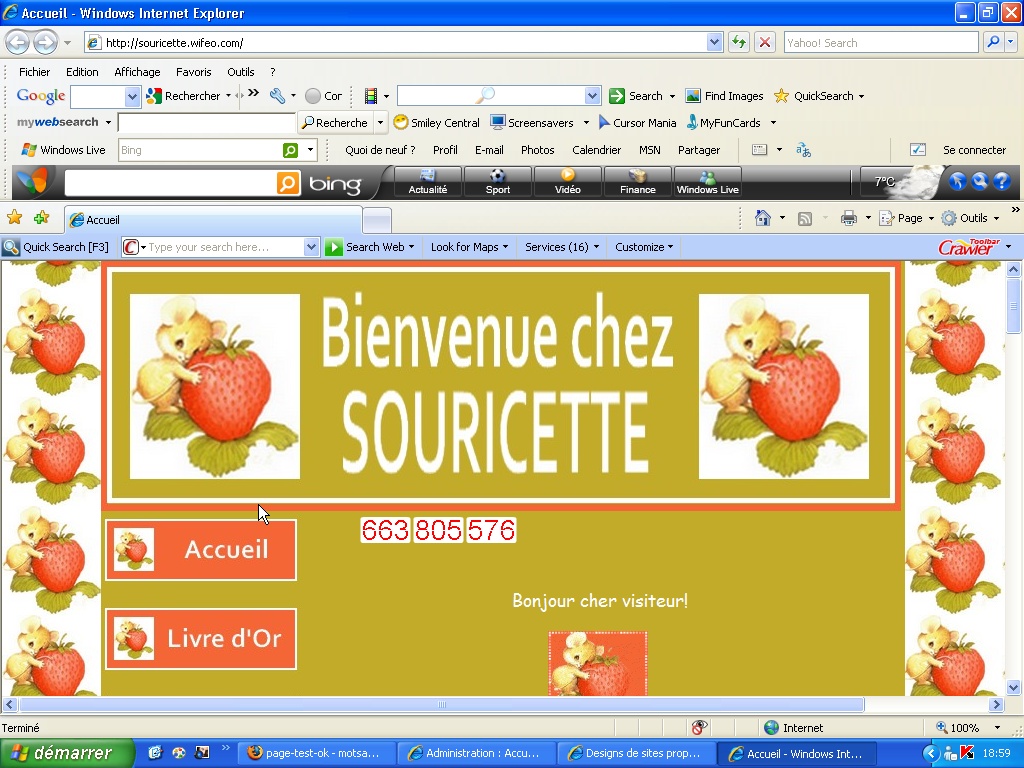Expand the Search Web dropdown

(x=411, y=247)
